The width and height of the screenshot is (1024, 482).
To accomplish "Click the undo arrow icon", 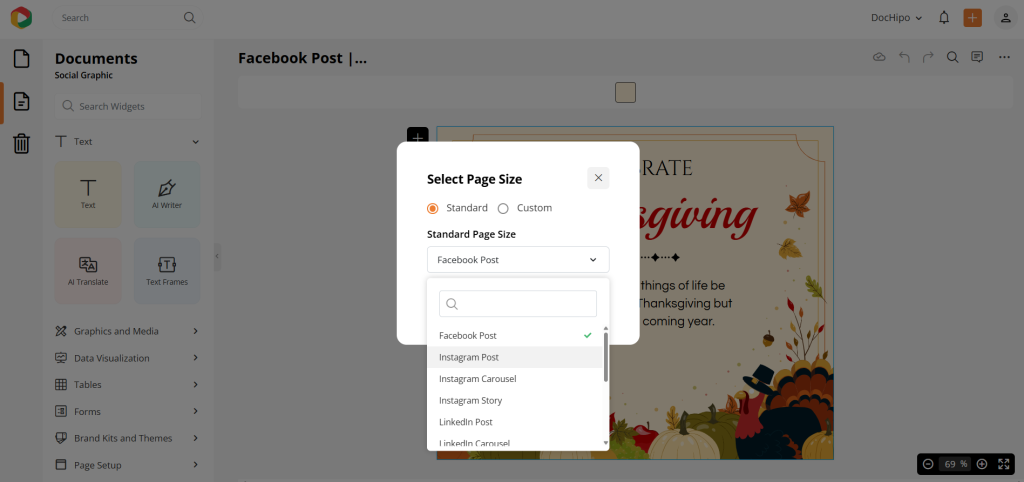I will click(x=904, y=58).
